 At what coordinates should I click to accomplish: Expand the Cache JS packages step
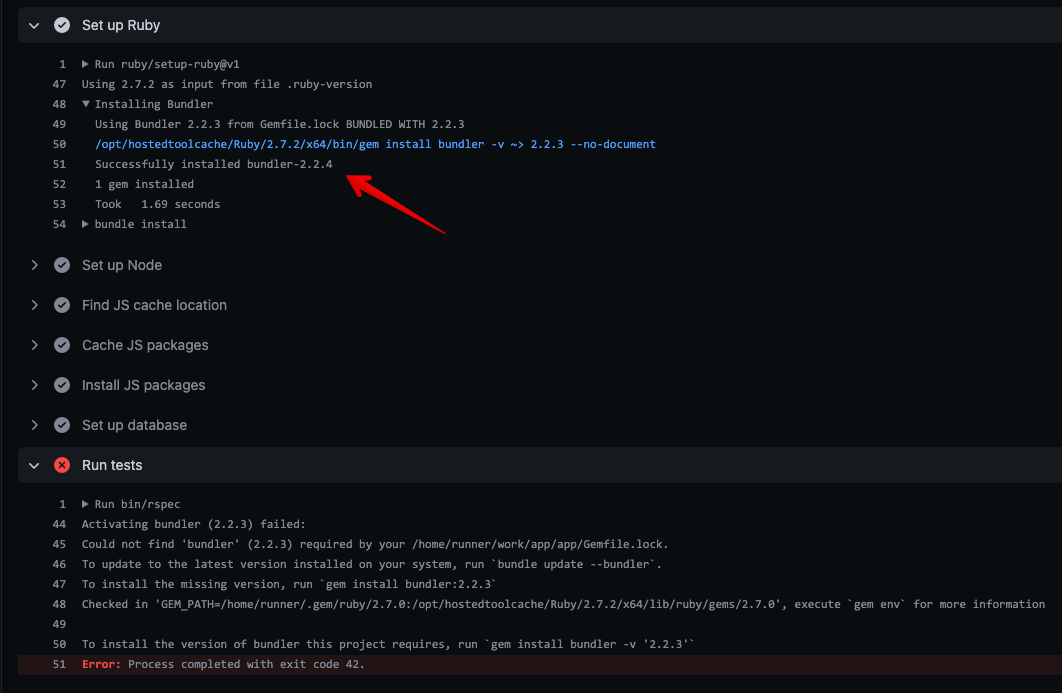click(34, 345)
